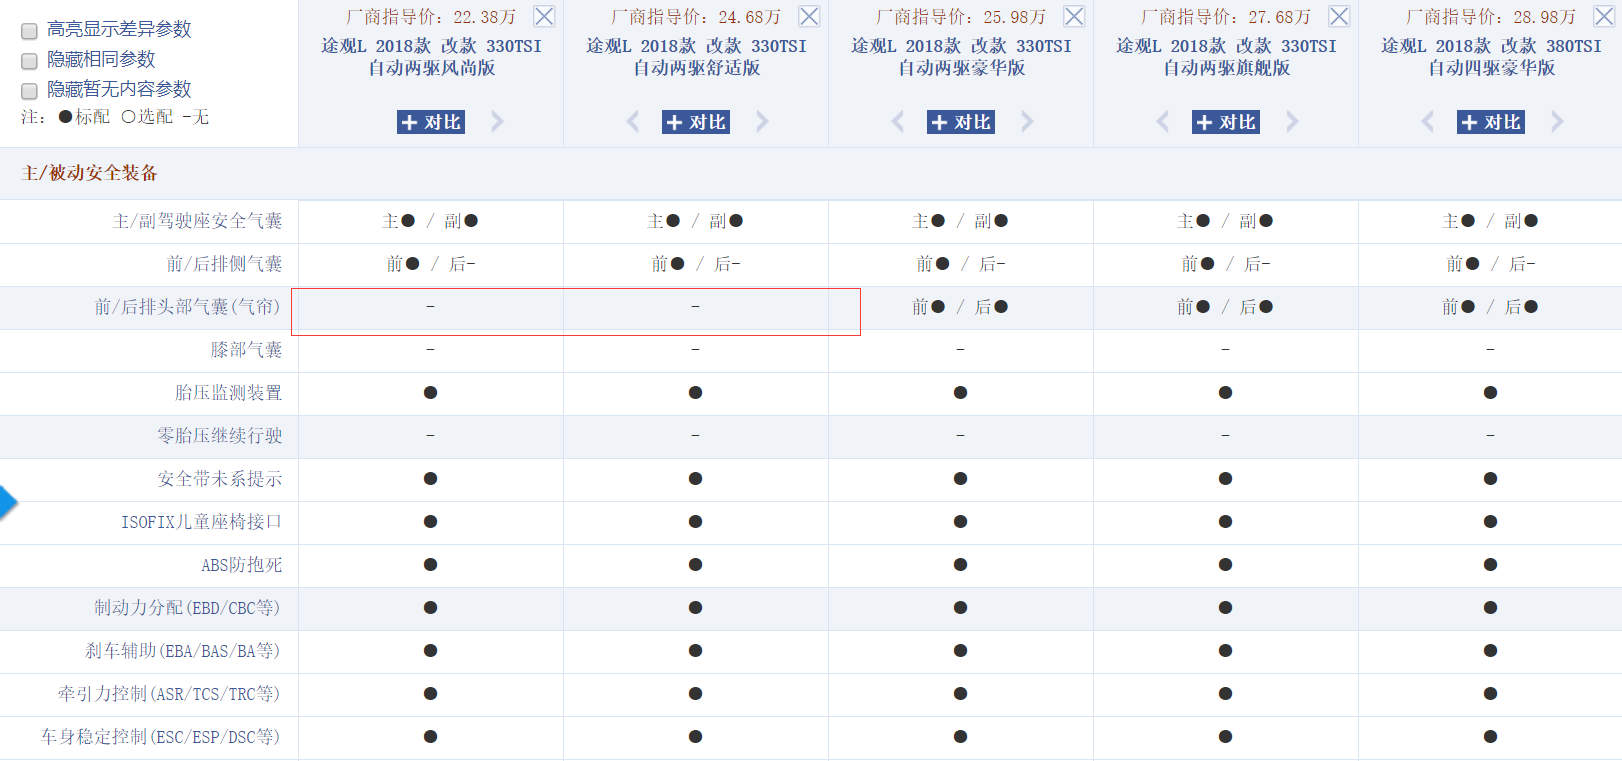Move 舒适版 column left with arrow
Image resolution: width=1622 pixels, height=761 pixels.
(633, 122)
